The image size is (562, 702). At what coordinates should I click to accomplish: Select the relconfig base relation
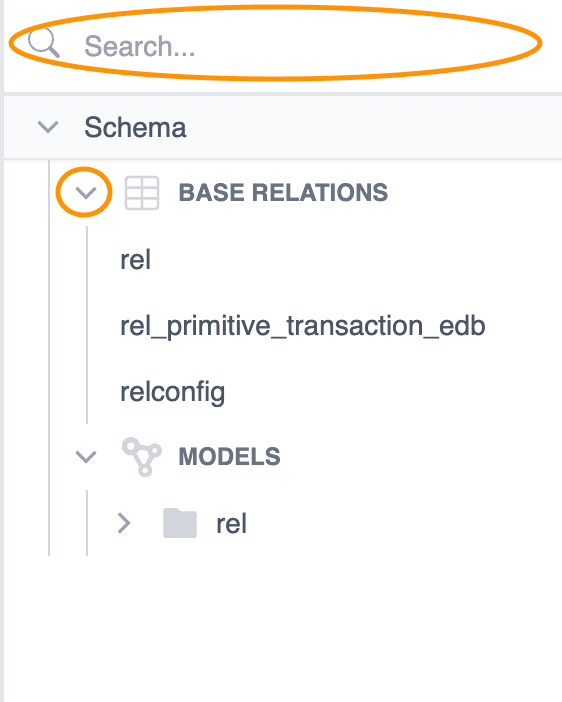click(172, 393)
